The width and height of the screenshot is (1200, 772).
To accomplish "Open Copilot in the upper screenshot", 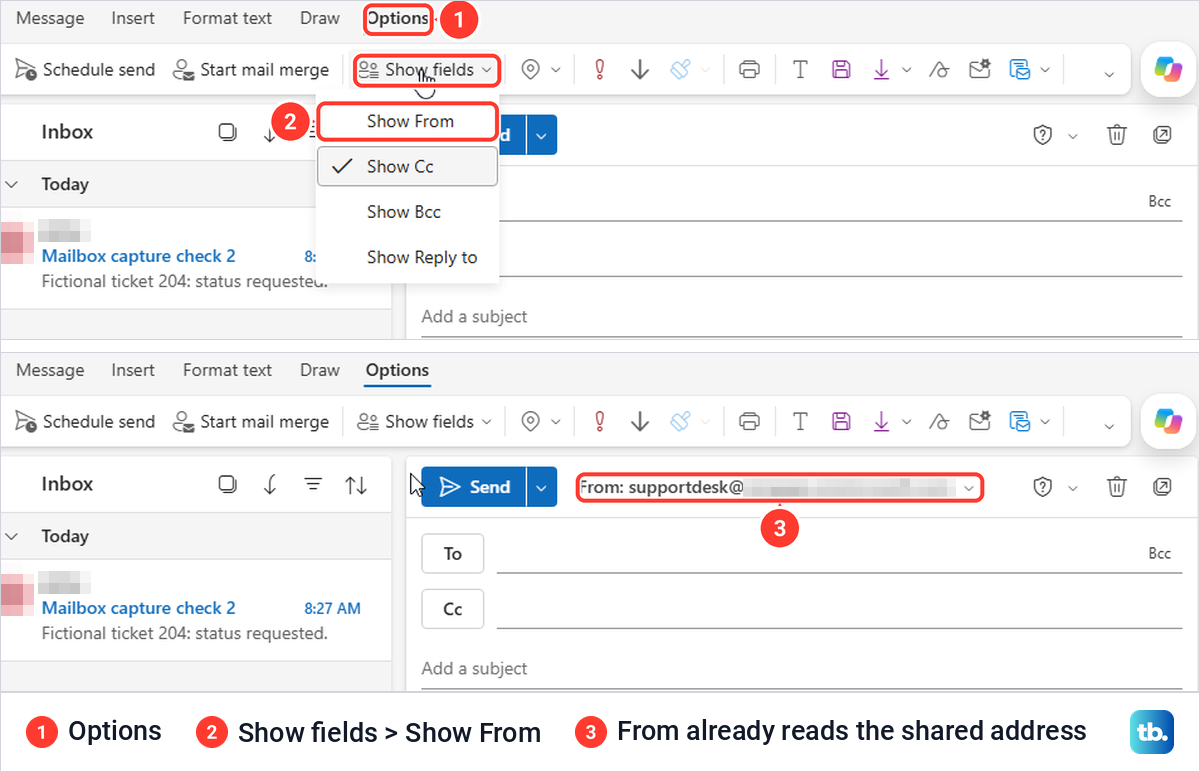I will (x=1168, y=69).
